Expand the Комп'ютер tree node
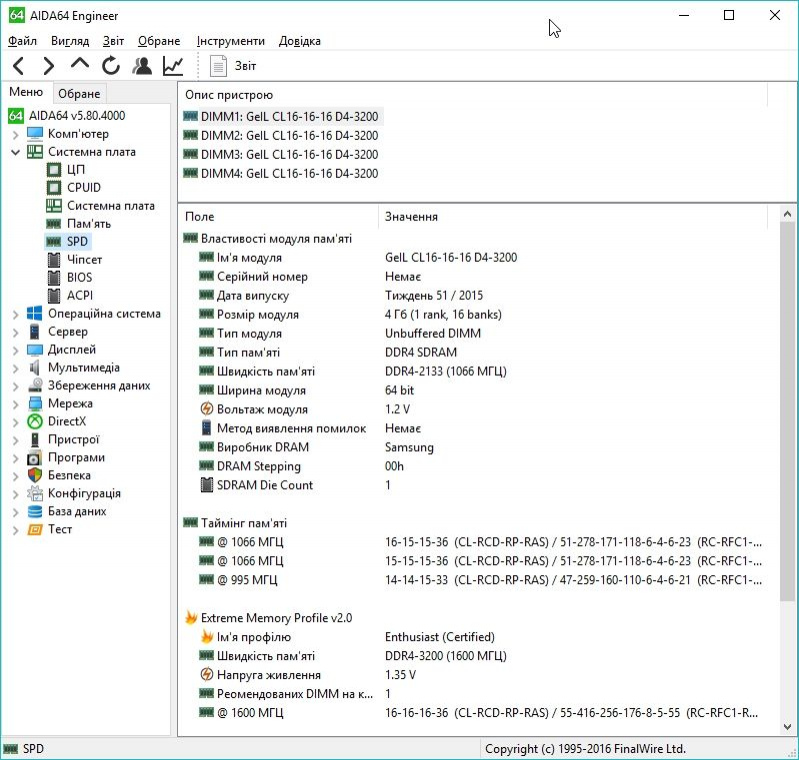This screenshot has height=760, width=799. point(15,135)
